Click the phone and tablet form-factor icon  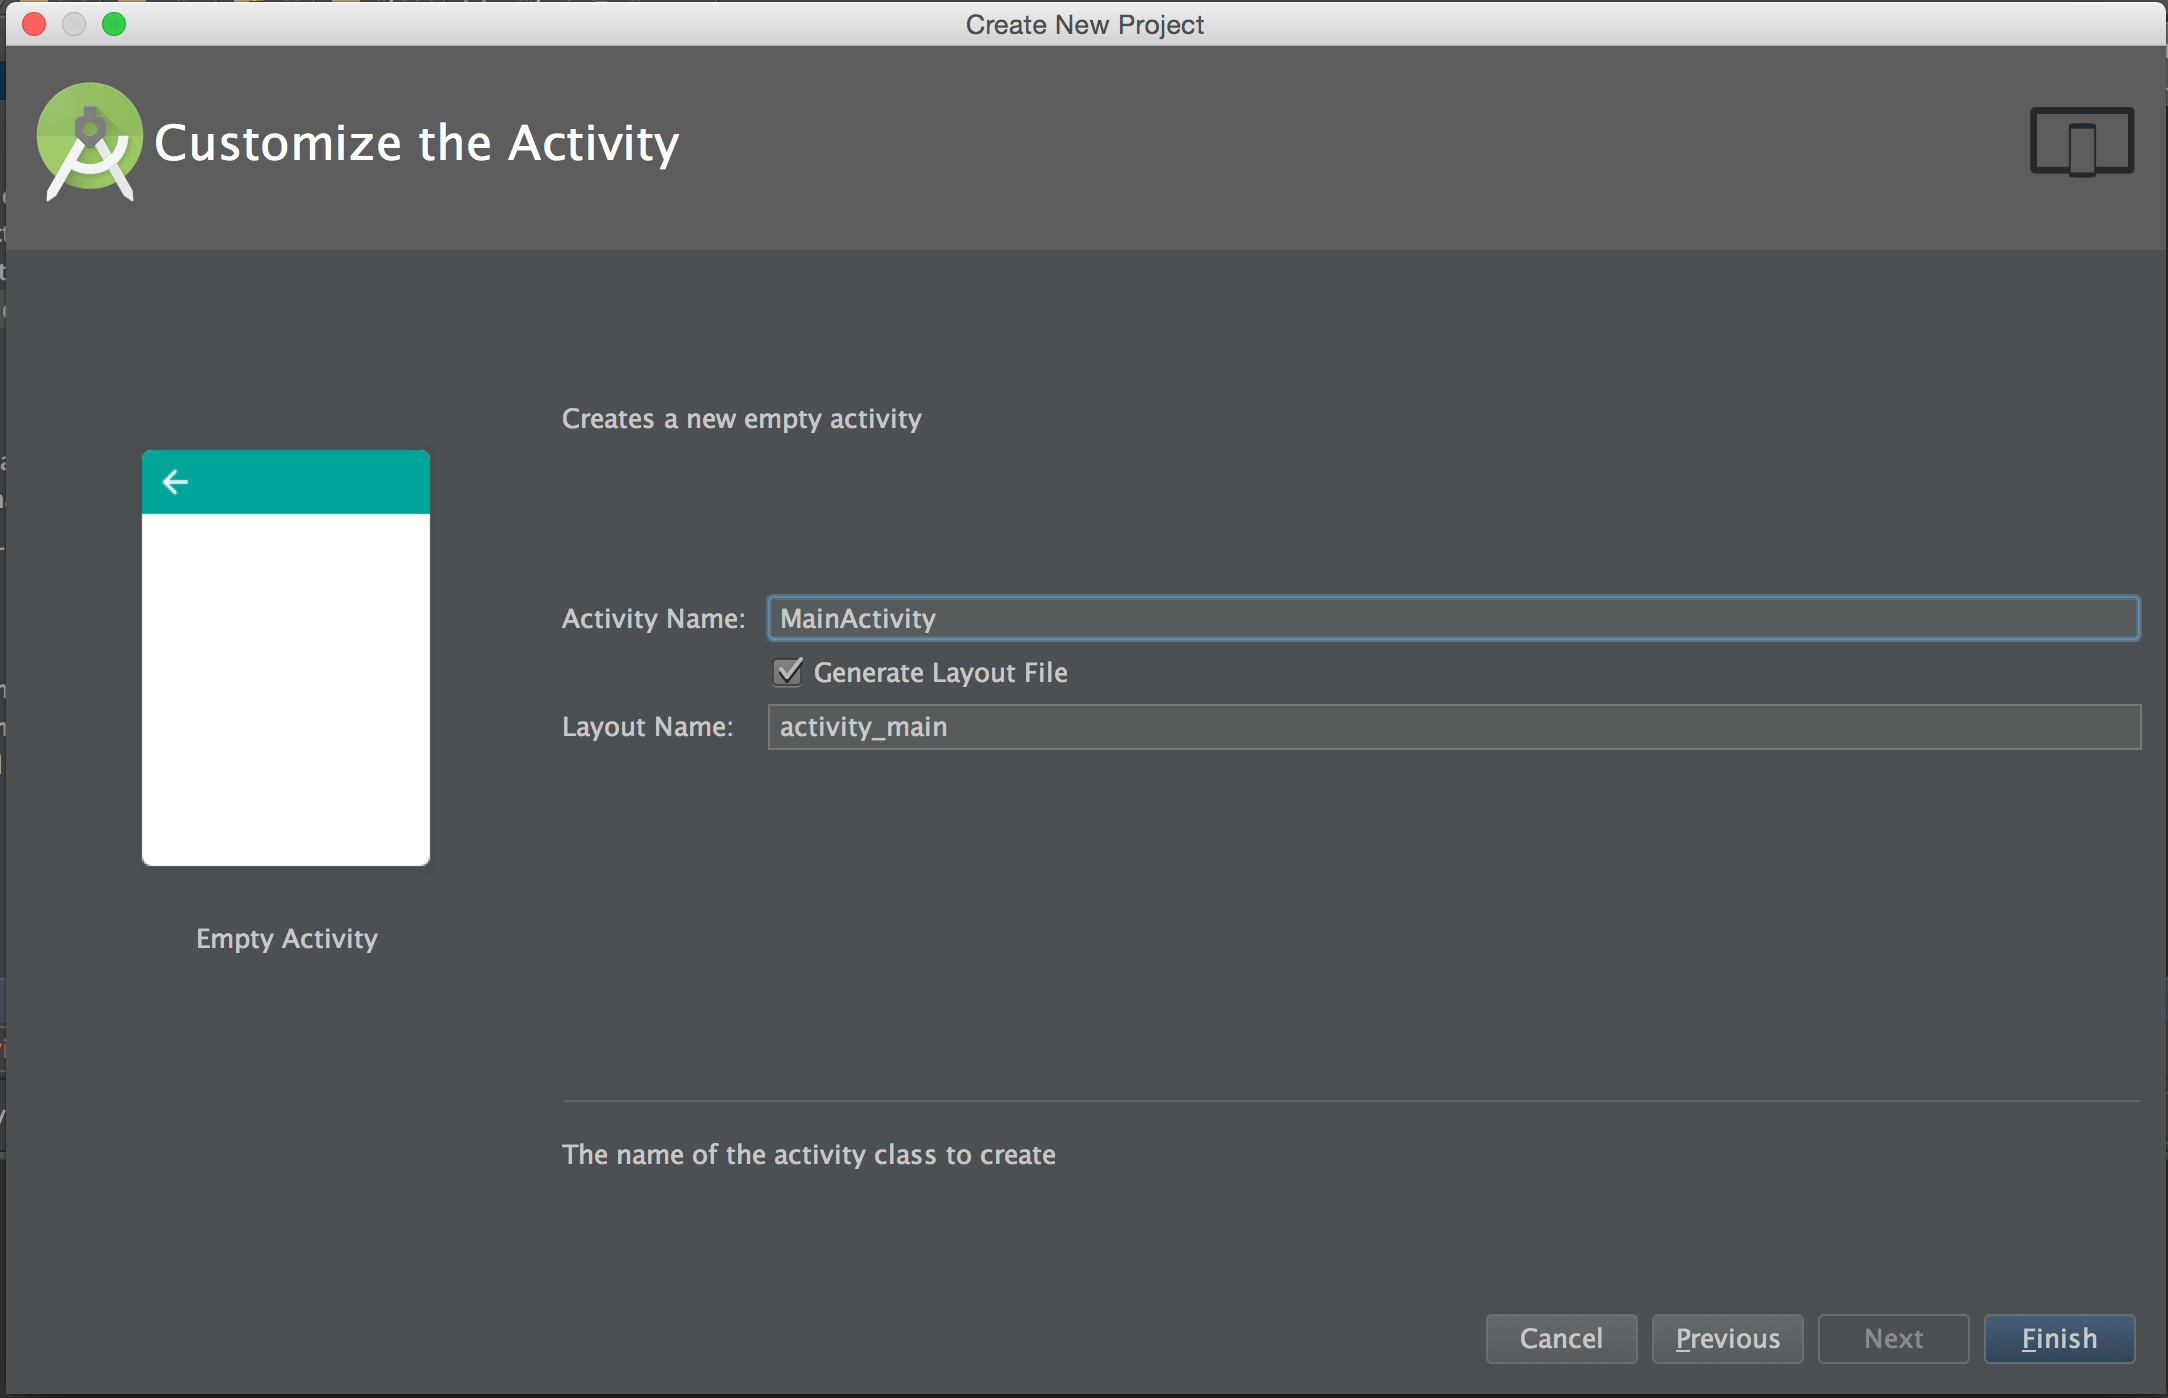click(x=2081, y=142)
